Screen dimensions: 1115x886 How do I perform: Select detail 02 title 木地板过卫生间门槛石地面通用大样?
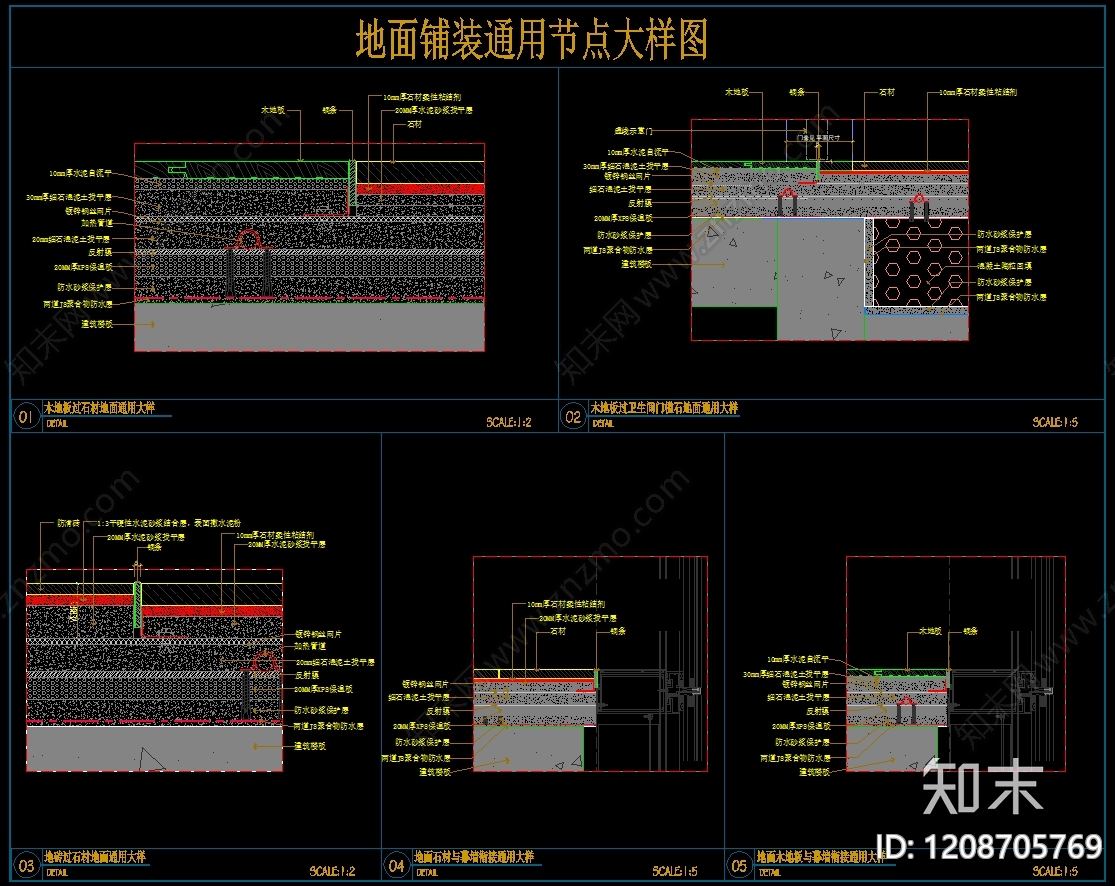pos(664,407)
